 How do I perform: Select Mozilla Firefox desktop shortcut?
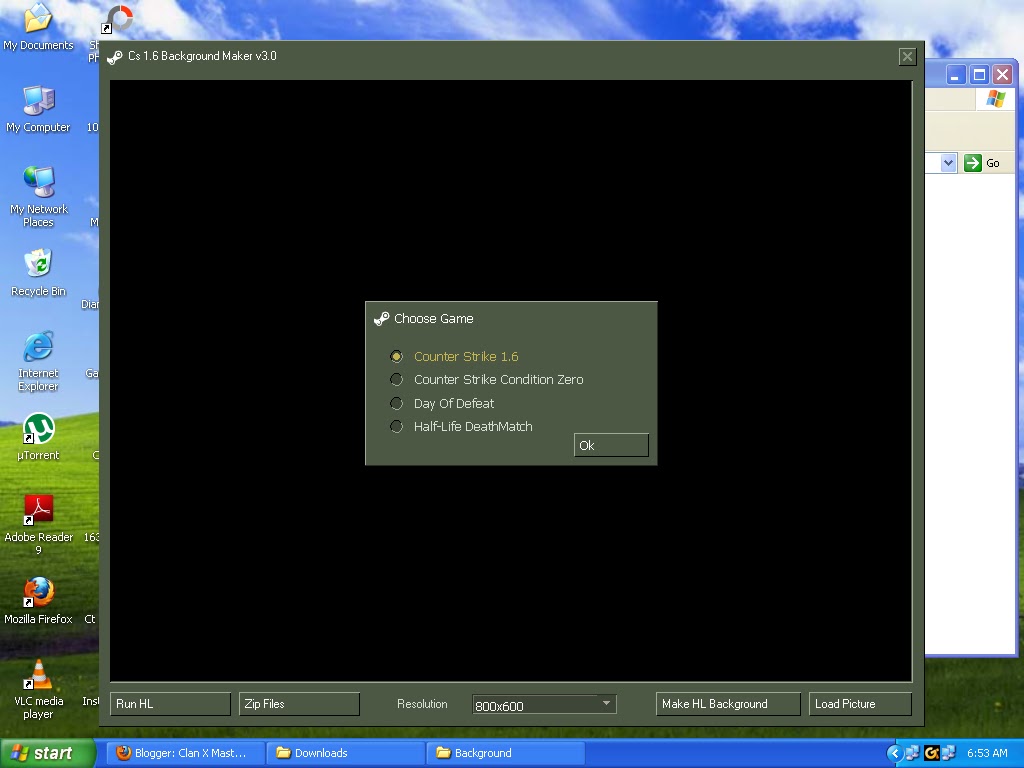[38, 601]
